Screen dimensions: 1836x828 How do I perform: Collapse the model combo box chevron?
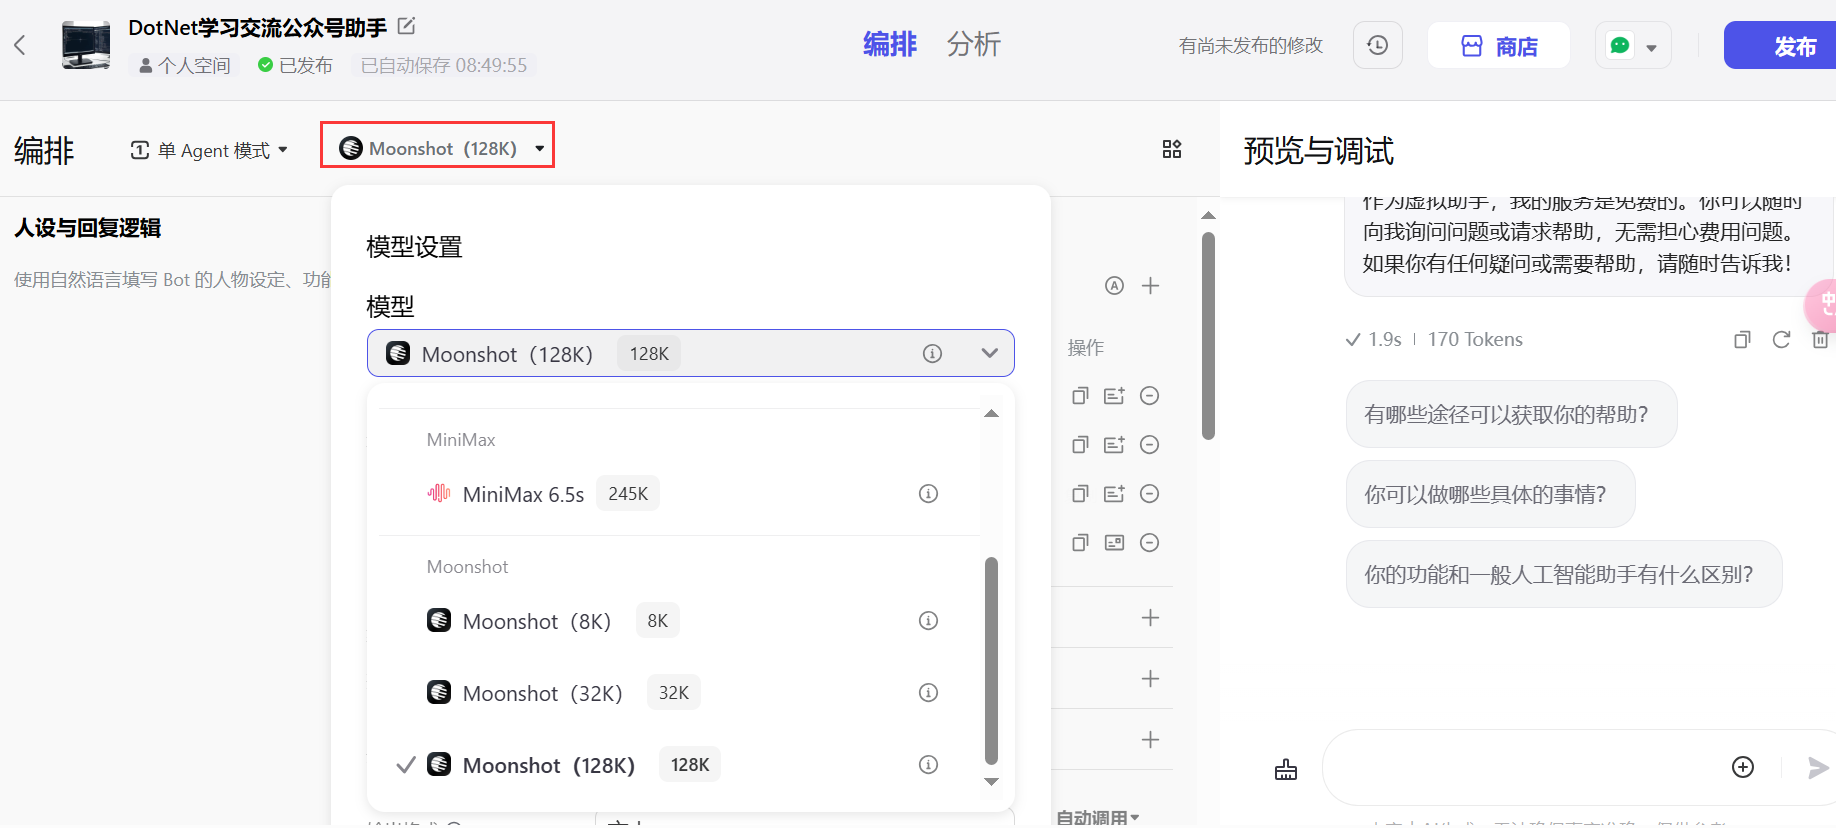pyautogui.click(x=989, y=353)
